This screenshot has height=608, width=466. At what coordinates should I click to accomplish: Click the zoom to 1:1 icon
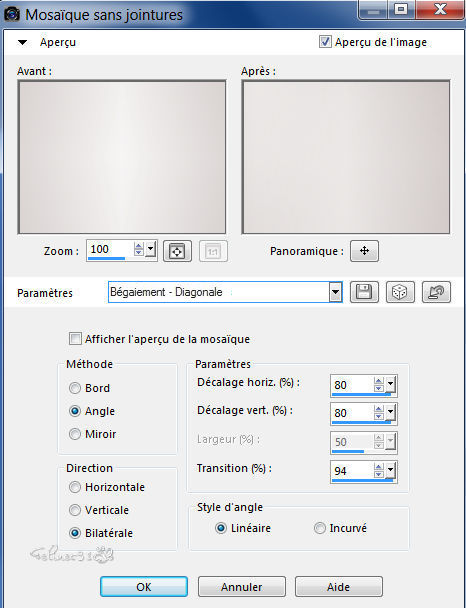[x=213, y=251]
